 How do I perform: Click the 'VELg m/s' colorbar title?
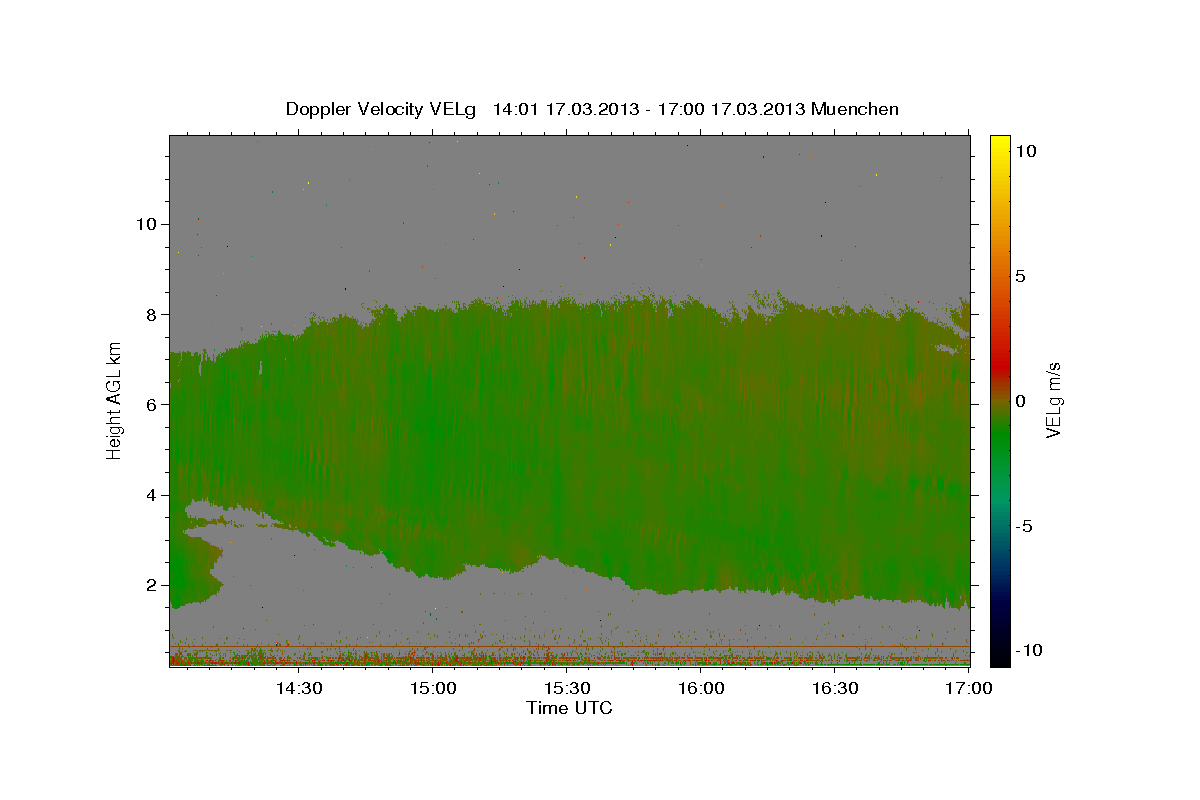pyautogui.click(x=1055, y=401)
